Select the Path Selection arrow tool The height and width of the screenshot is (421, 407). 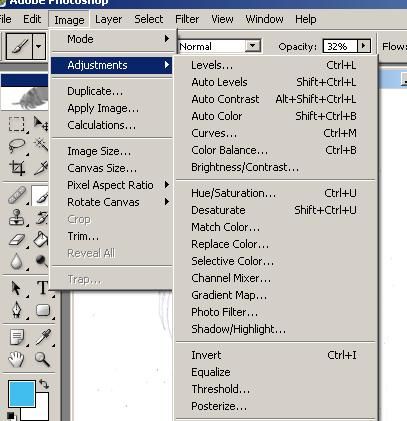(x=17, y=288)
